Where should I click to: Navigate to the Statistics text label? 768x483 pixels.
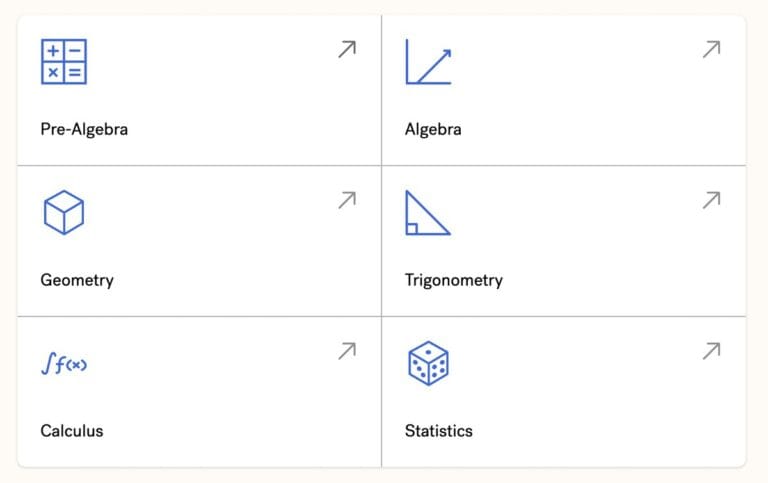(439, 431)
